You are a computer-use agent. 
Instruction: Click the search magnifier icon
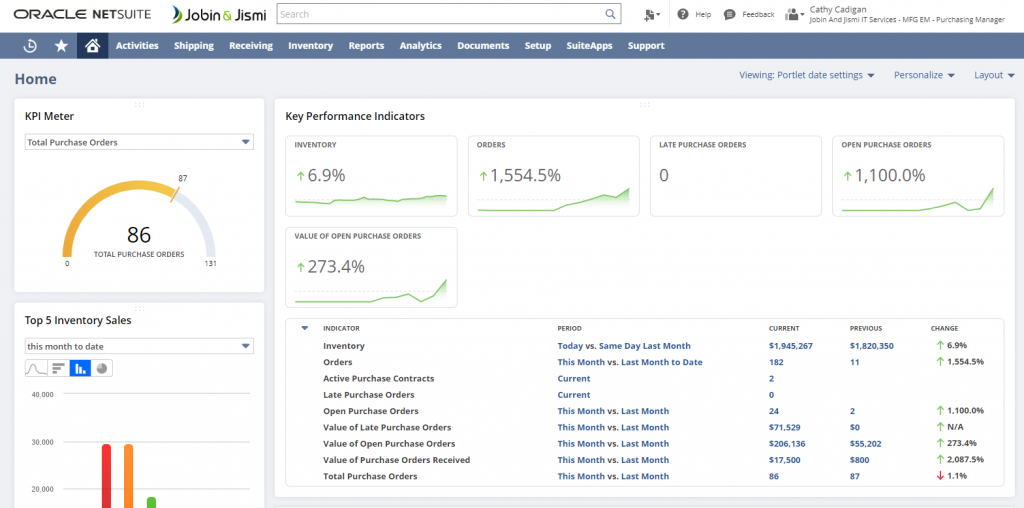(x=611, y=15)
